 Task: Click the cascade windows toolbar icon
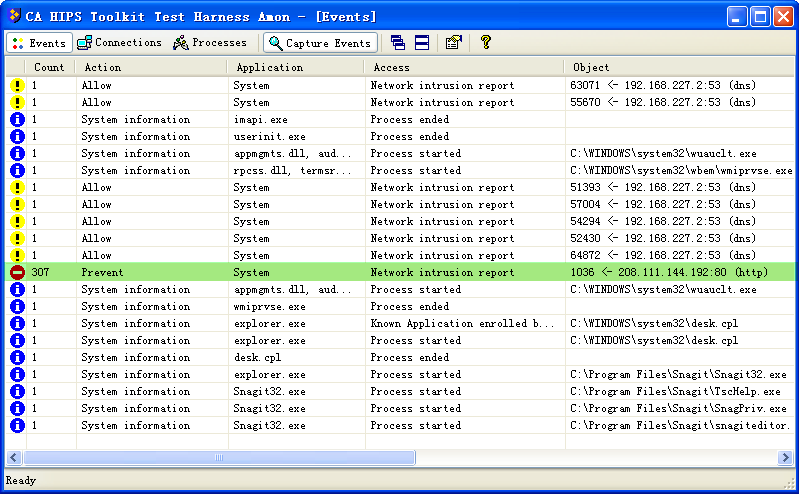tap(397, 43)
